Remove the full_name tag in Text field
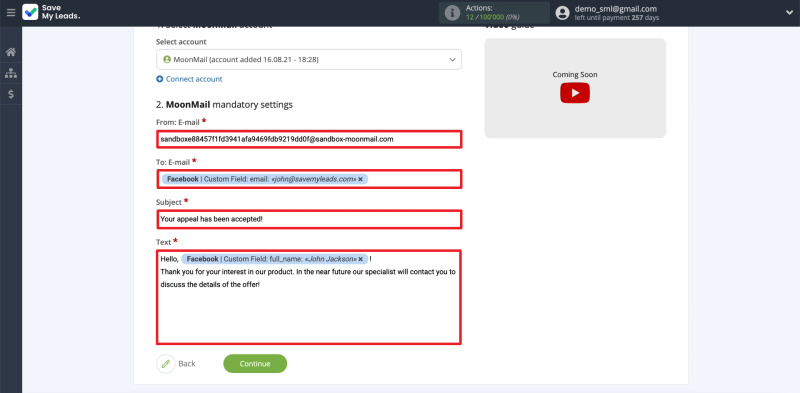The width and height of the screenshot is (800, 393). click(x=361, y=259)
